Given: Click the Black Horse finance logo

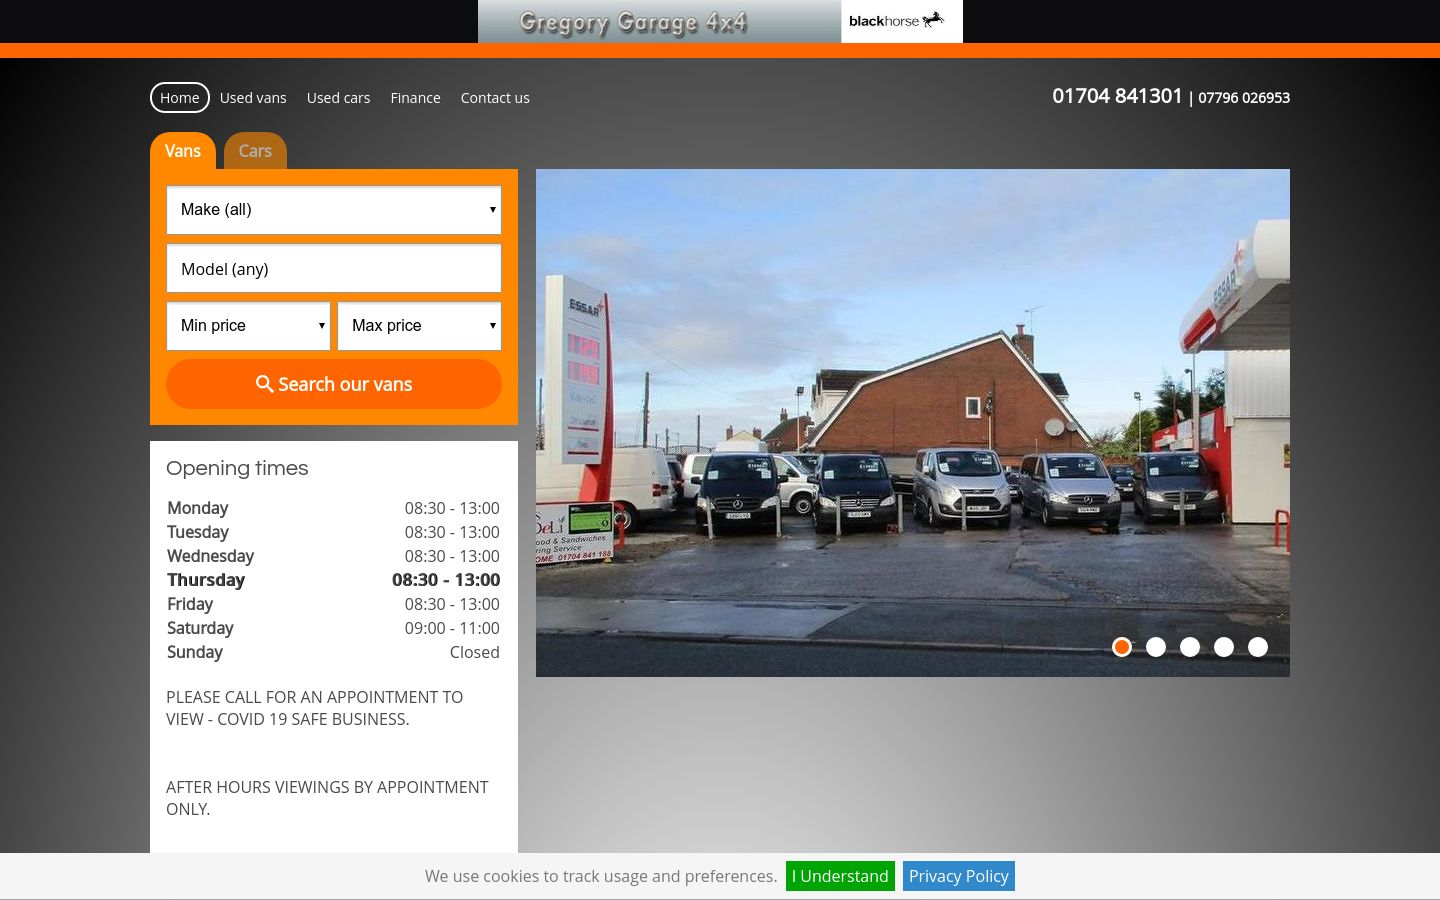Looking at the screenshot, I should click(x=902, y=21).
